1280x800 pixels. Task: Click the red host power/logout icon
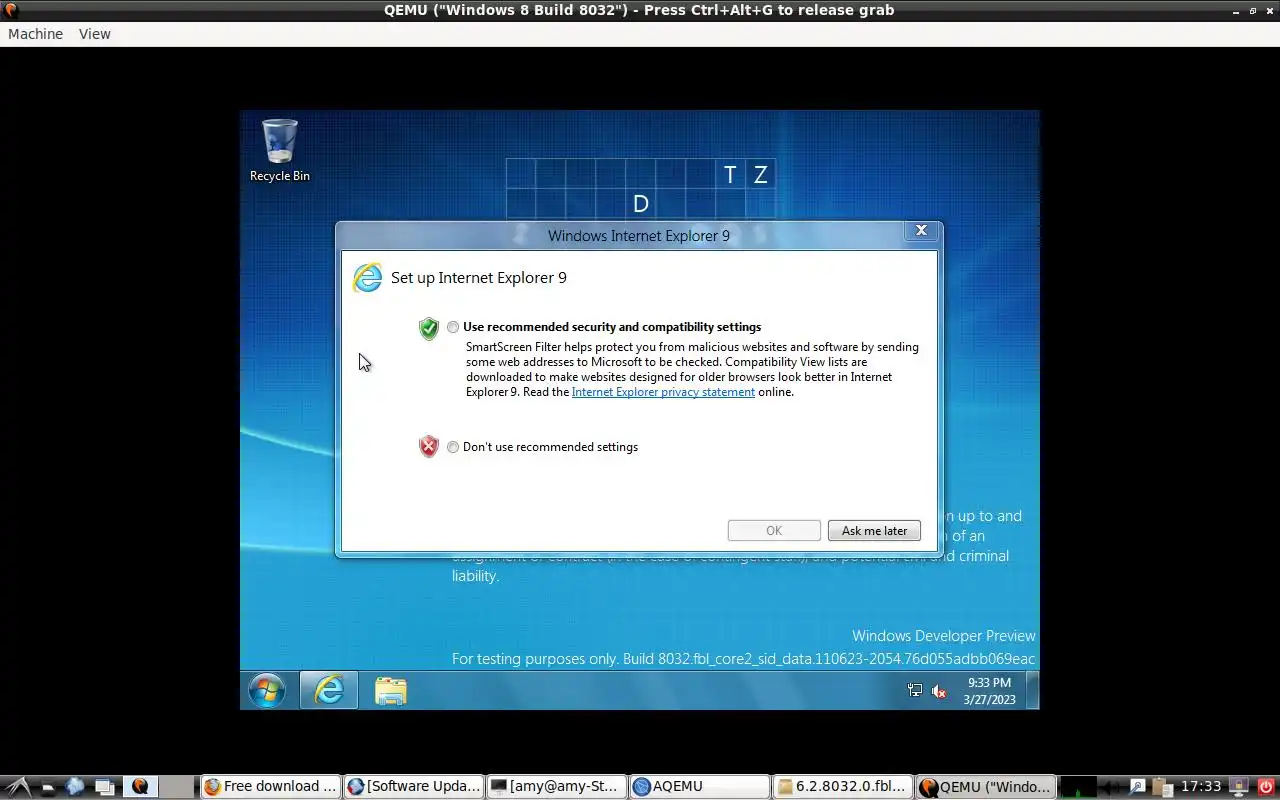[x=1266, y=787]
